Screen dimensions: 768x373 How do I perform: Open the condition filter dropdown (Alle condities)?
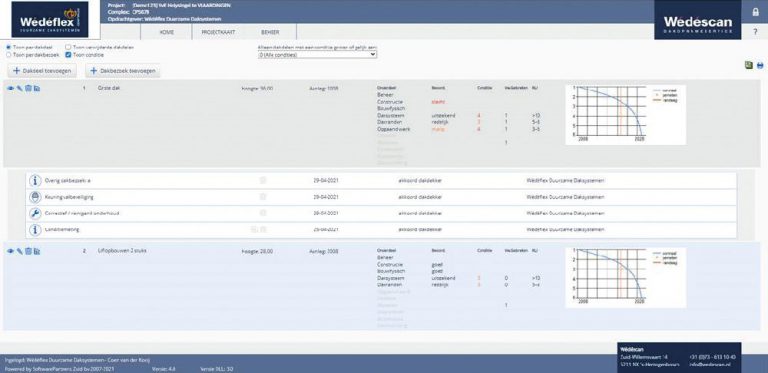click(317, 55)
